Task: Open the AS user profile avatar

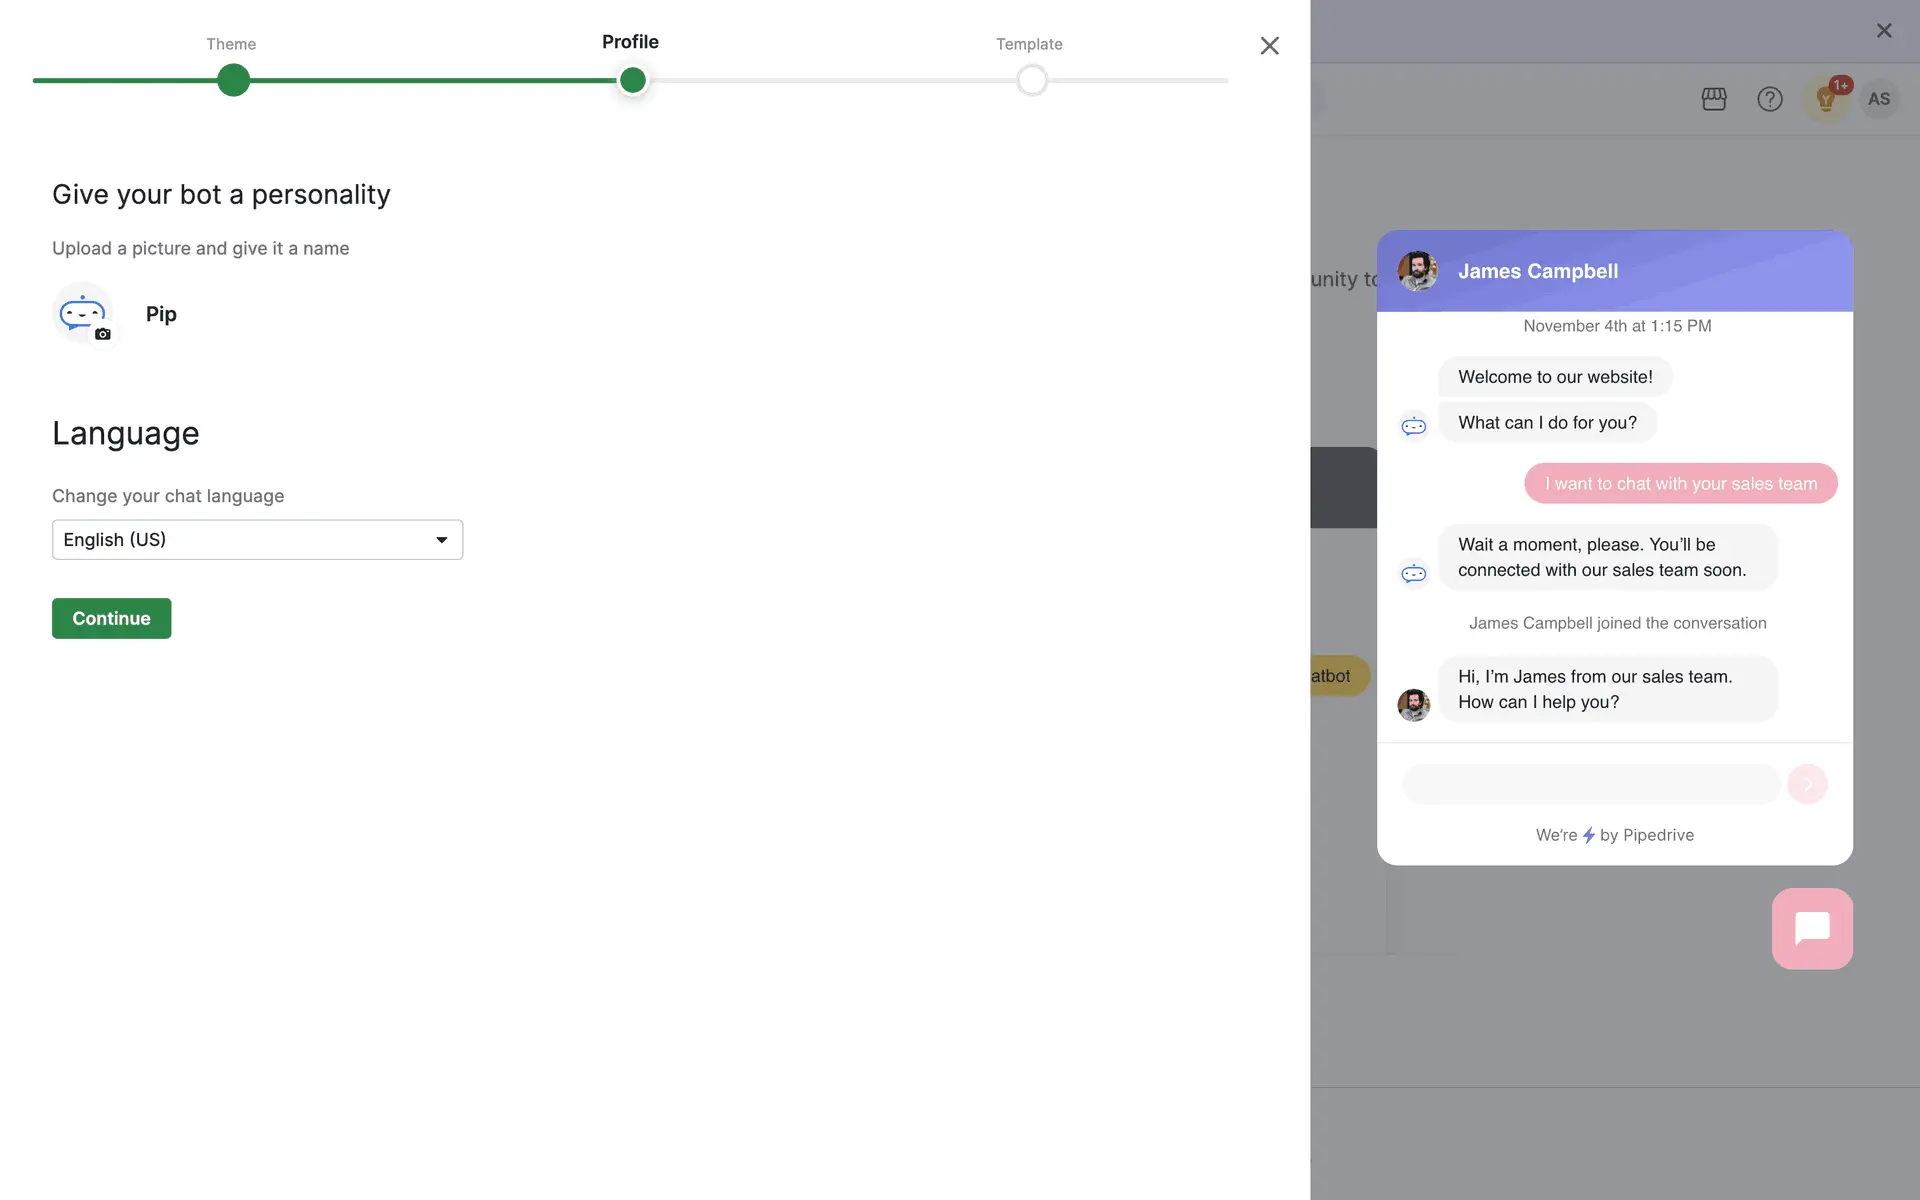Action: tap(1879, 99)
